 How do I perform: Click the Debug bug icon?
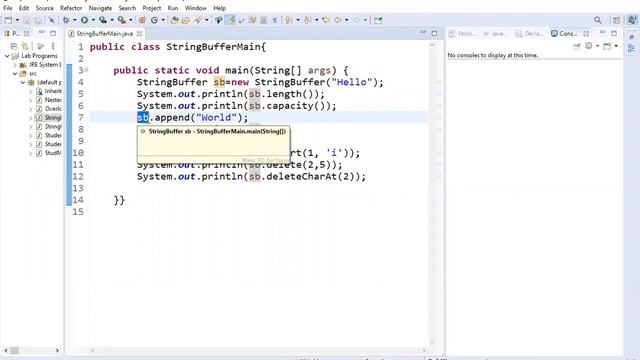point(66,20)
